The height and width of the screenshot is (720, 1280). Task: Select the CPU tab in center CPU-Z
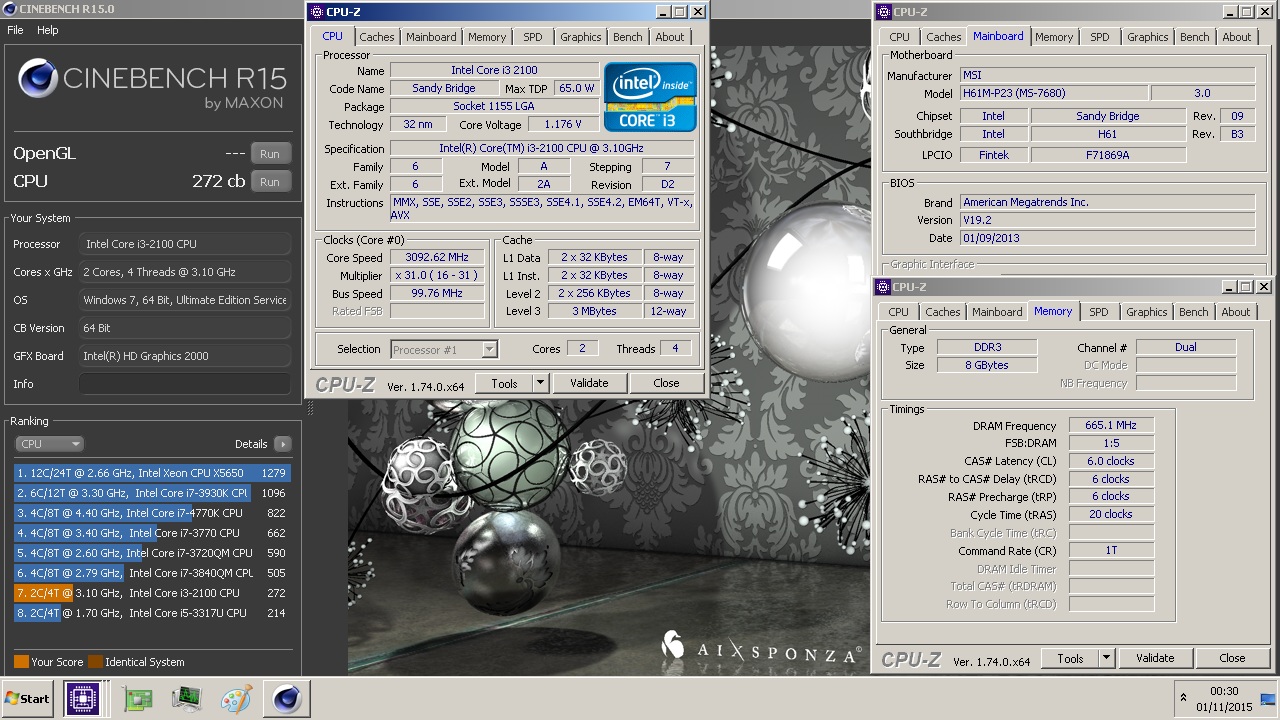[x=332, y=36]
